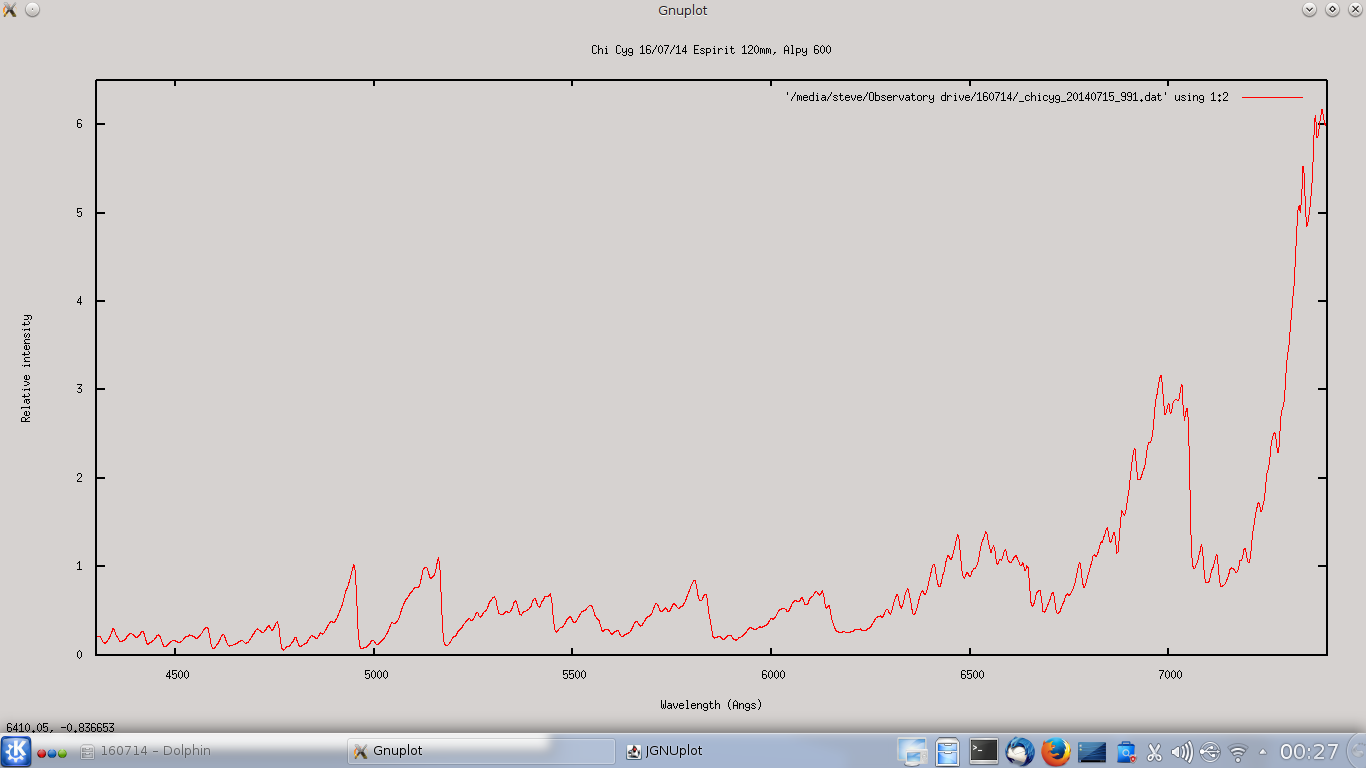Open the Klipper clipboard scissors icon

tap(1154, 752)
